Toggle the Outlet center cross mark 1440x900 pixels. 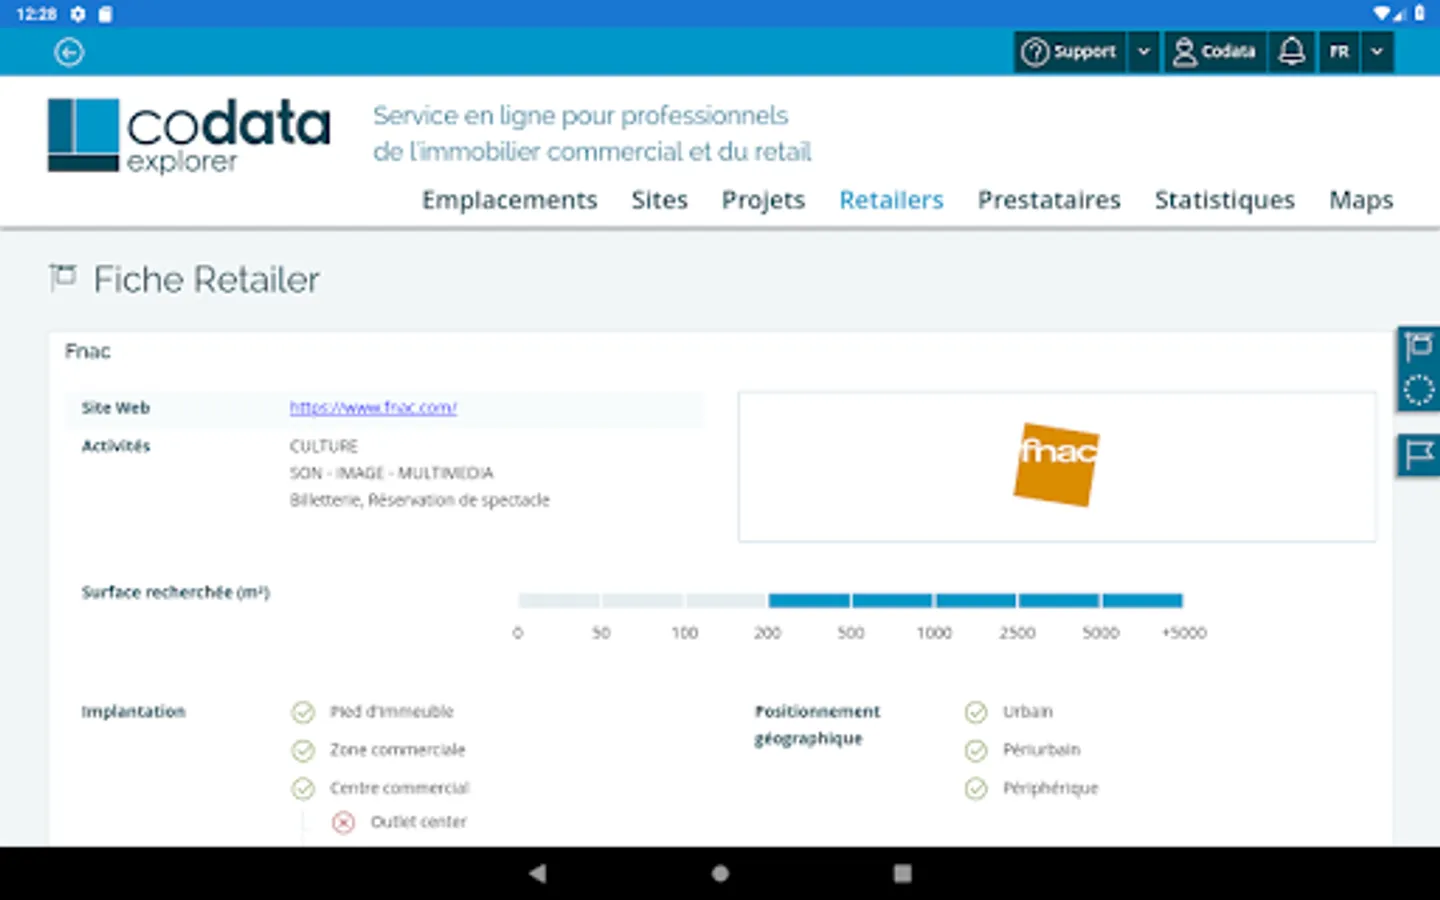click(x=343, y=822)
